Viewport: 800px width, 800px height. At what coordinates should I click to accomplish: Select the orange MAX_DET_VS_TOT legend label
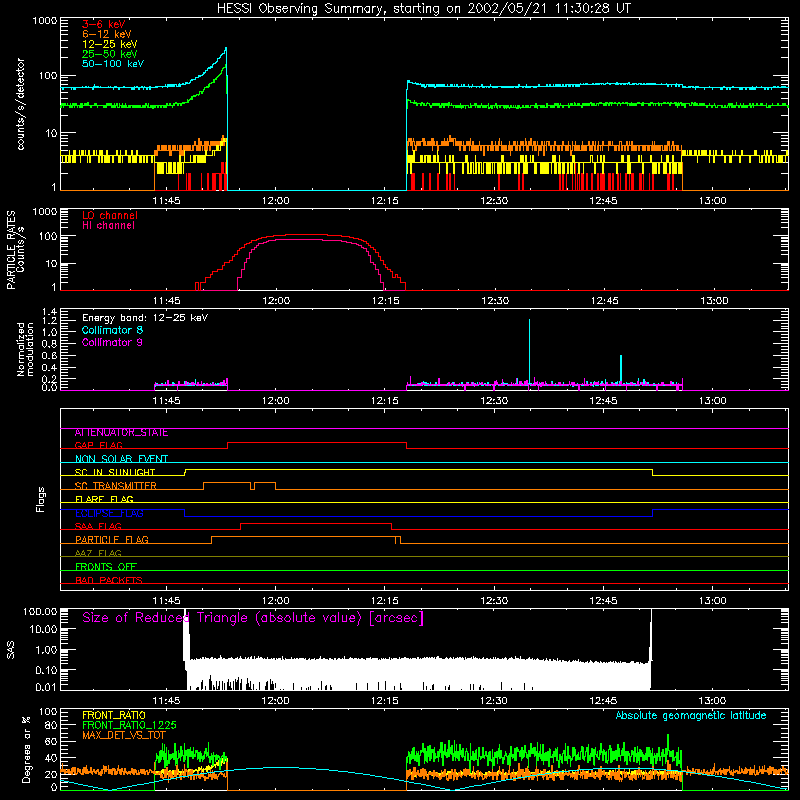click(x=124, y=735)
